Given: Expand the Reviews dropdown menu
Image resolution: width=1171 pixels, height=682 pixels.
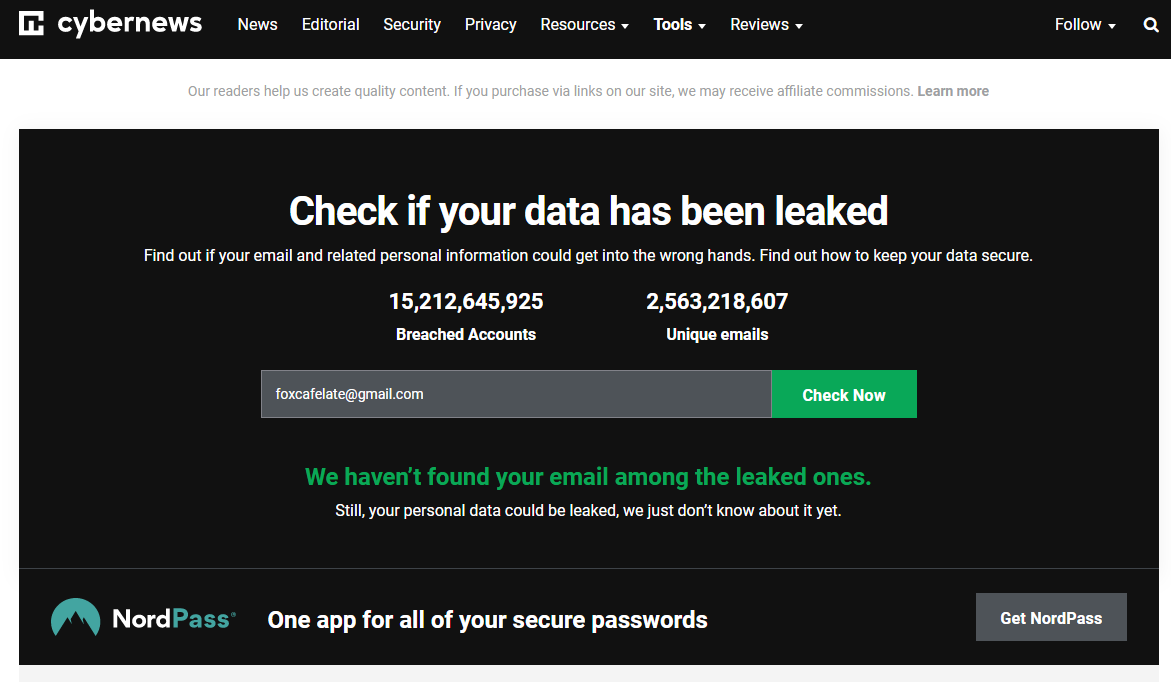Looking at the screenshot, I should click(766, 25).
